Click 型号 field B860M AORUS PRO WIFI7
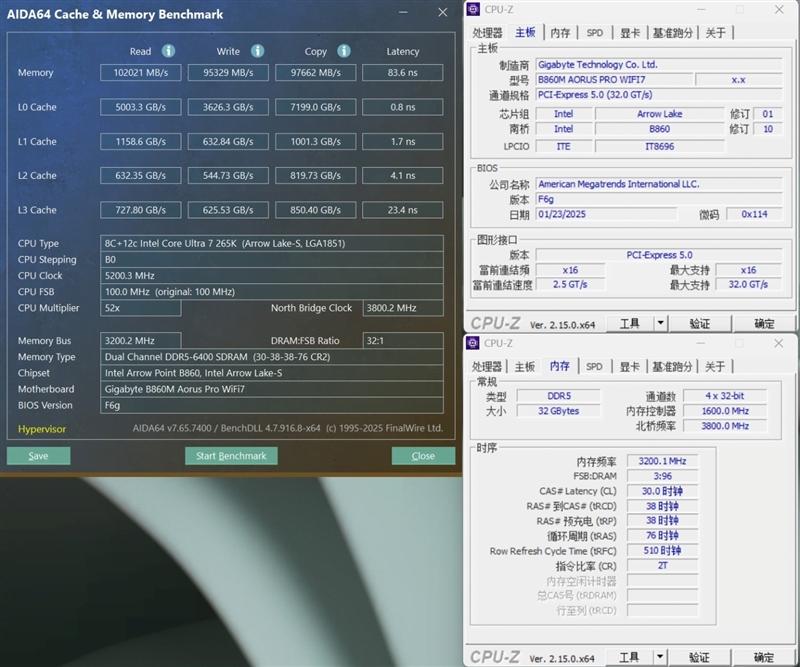The height and width of the screenshot is (667, 800). (x=614, y=80)
